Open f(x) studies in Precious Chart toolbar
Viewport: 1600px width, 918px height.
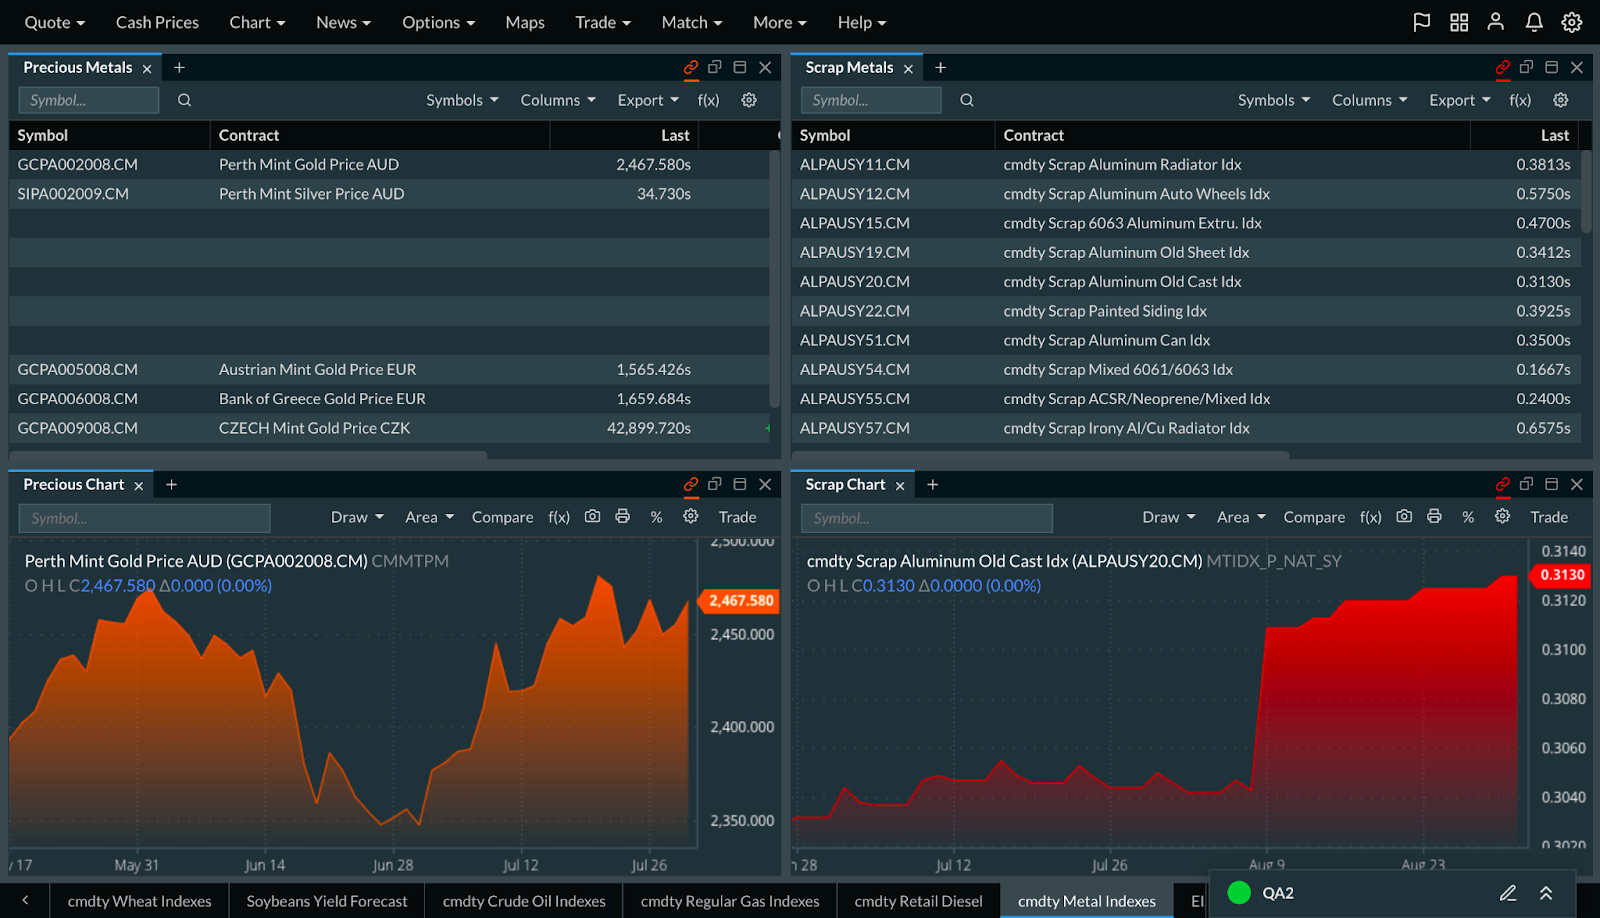[x=559, y=517]
